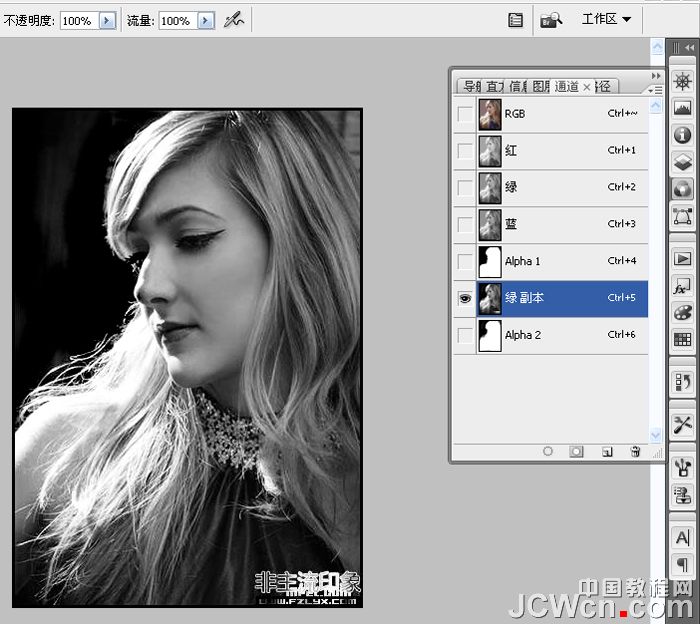Enable airbrush mode in options bar
The image size is (700, 624).
233,20
